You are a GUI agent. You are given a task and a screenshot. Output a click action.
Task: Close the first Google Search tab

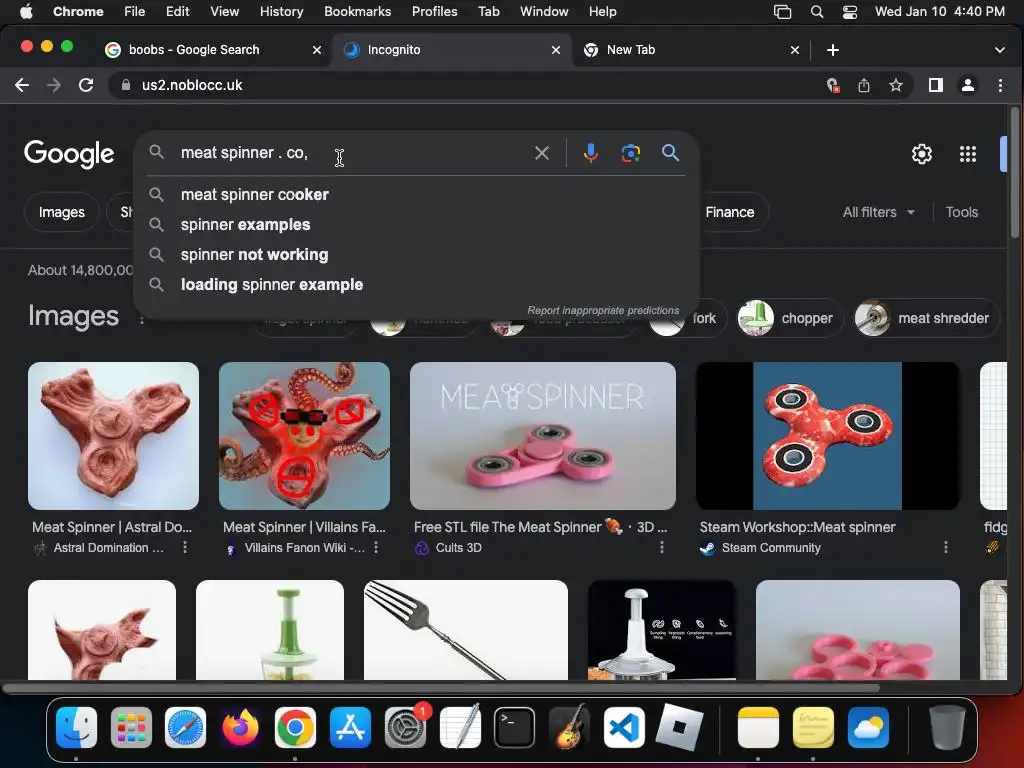(317, 50)
